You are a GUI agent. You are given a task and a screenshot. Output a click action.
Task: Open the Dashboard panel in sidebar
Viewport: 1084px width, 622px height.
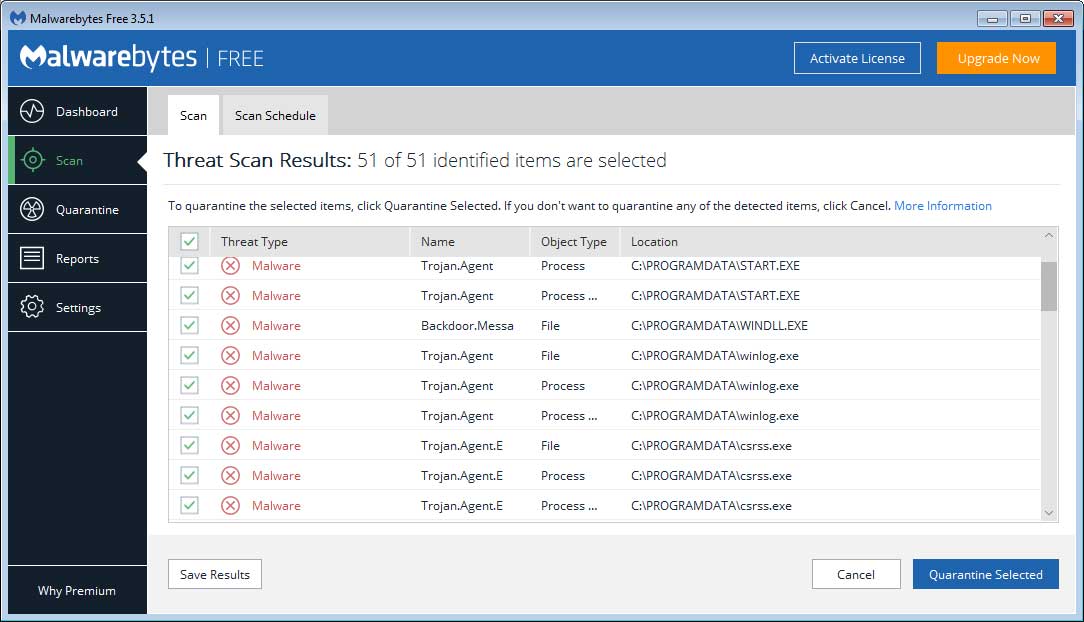(77, 111)
